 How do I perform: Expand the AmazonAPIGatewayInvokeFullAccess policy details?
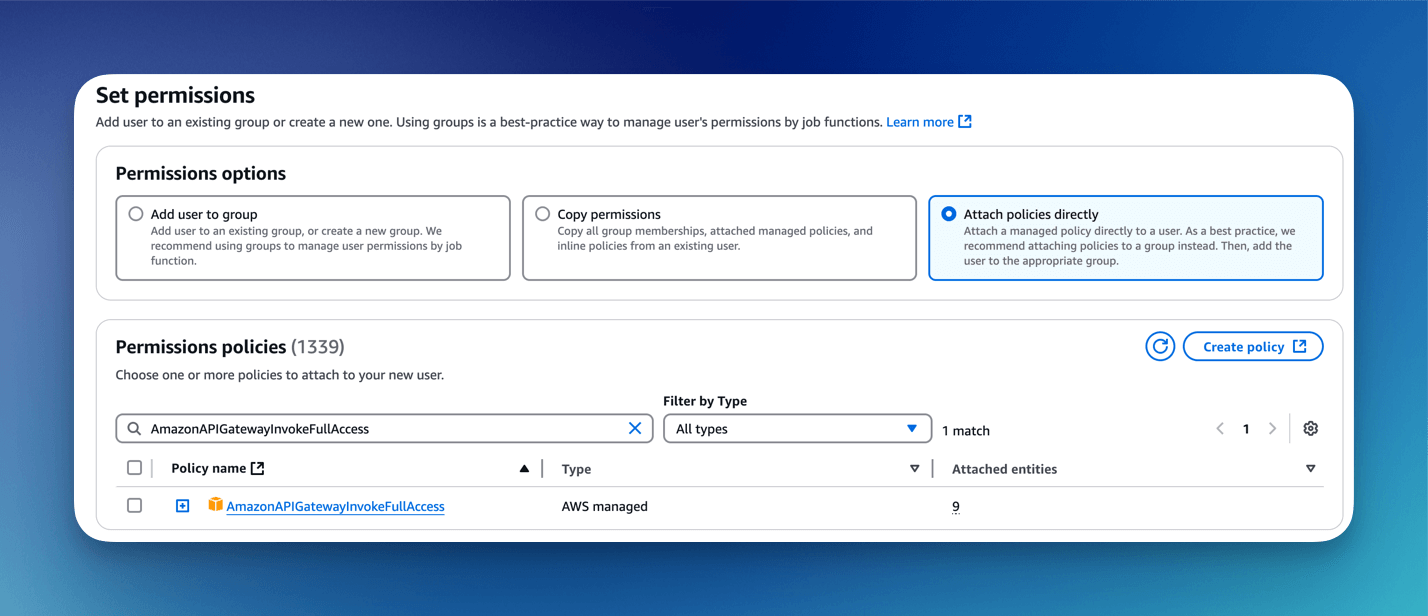(x=182, y=506)
